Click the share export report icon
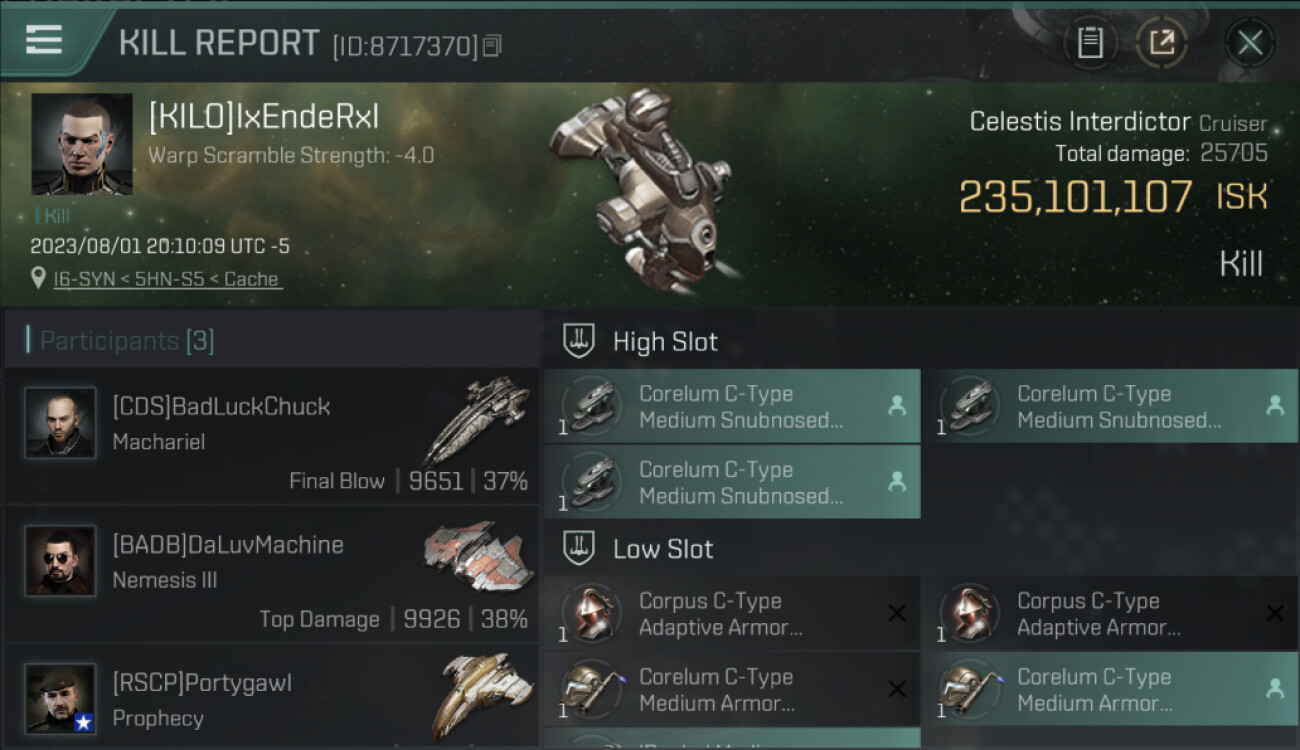The image size is (1300, 750). point(1161,43)
